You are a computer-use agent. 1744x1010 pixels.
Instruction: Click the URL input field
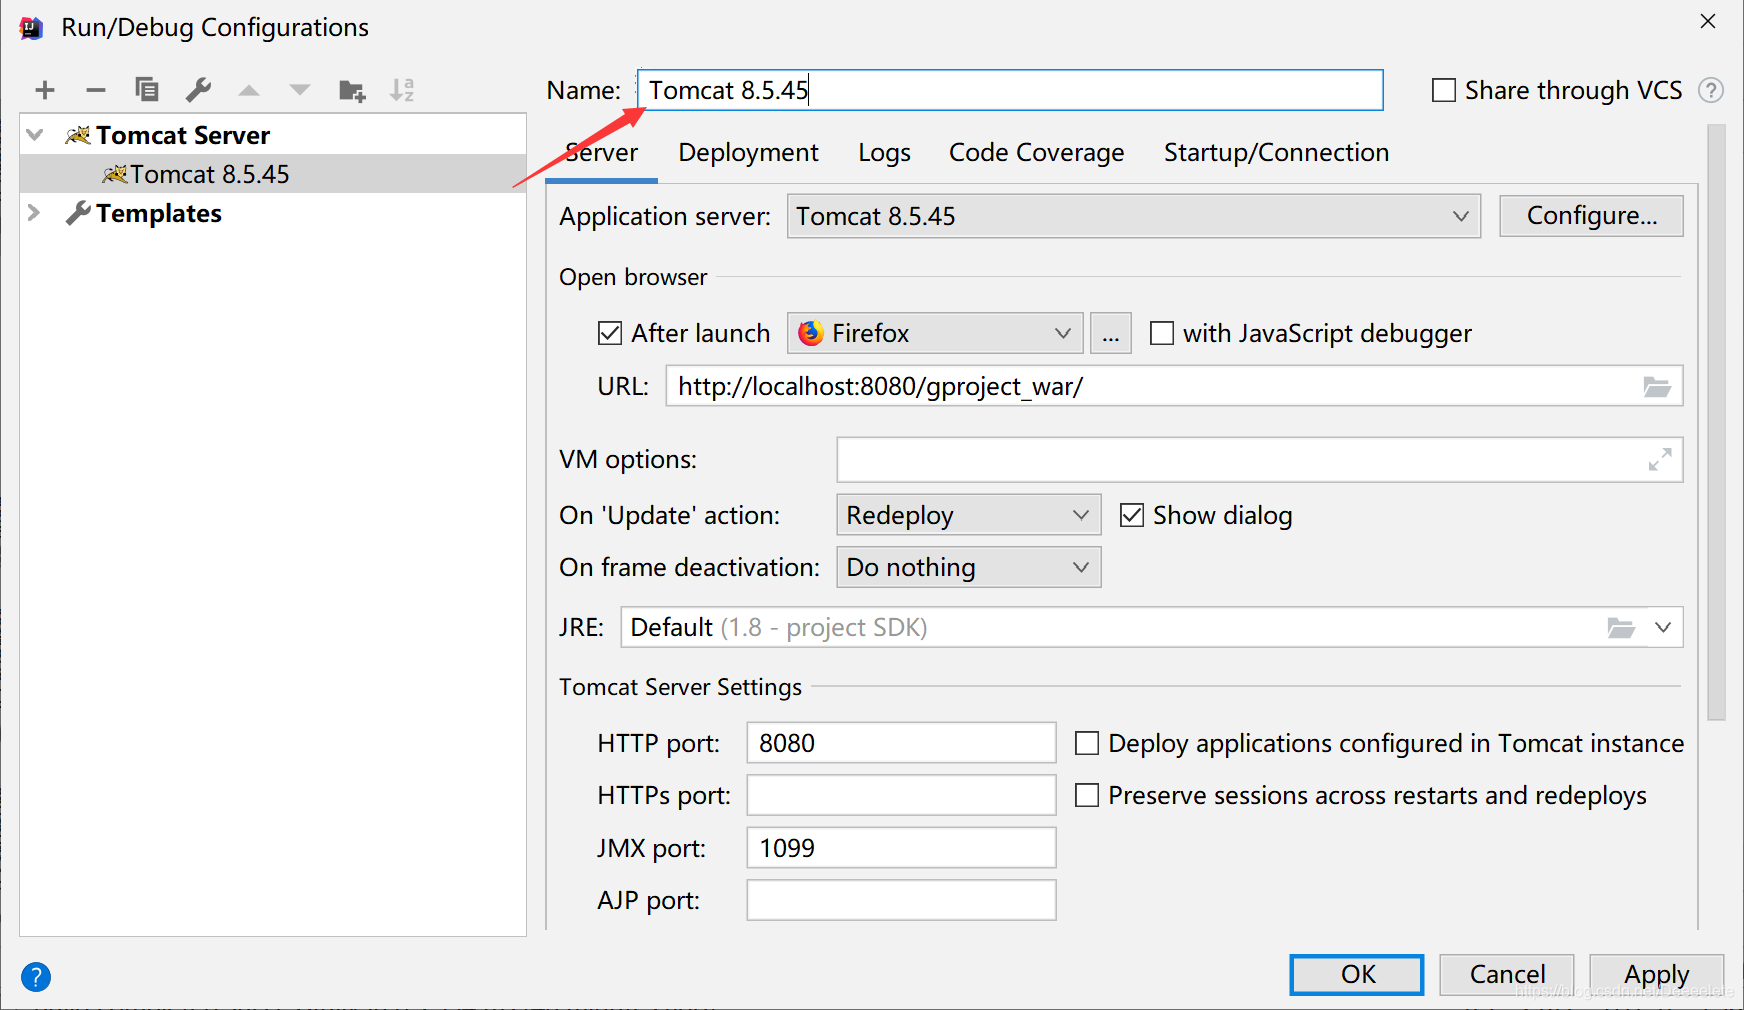[x=1174, y=386]
